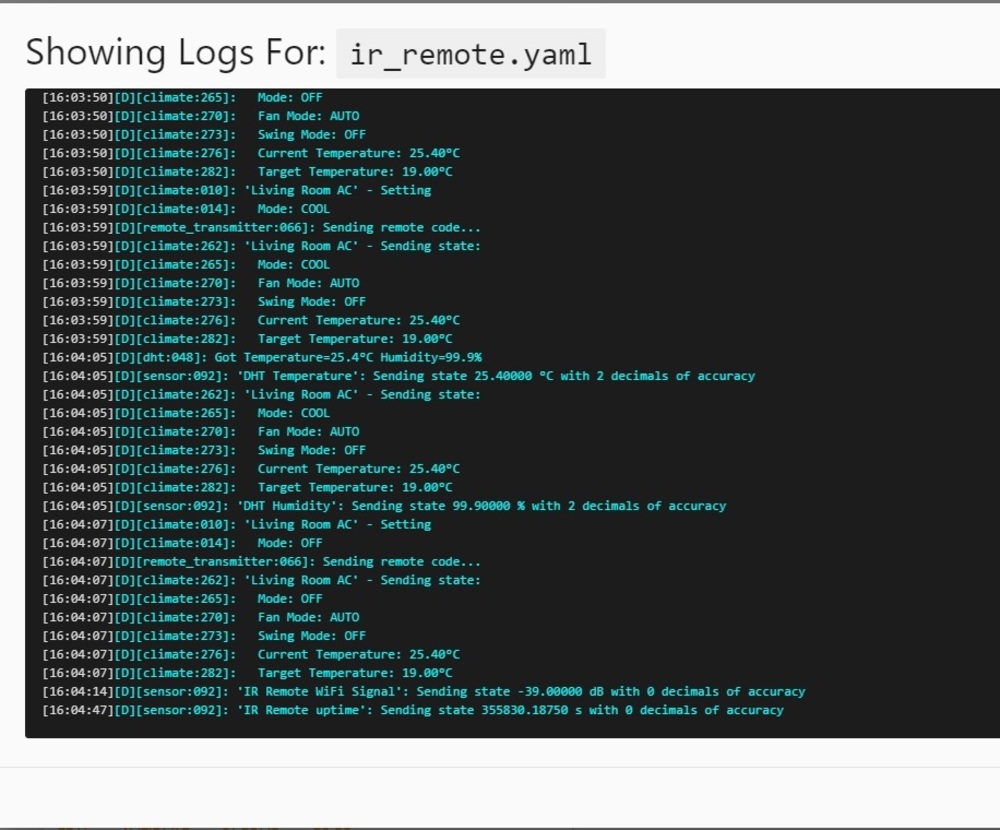Image resolution: width=1000 pixels, height=830 pixels.
Task: Click 16:04:07 'Living Room AC' Sending state line
Action: point(261,580)
